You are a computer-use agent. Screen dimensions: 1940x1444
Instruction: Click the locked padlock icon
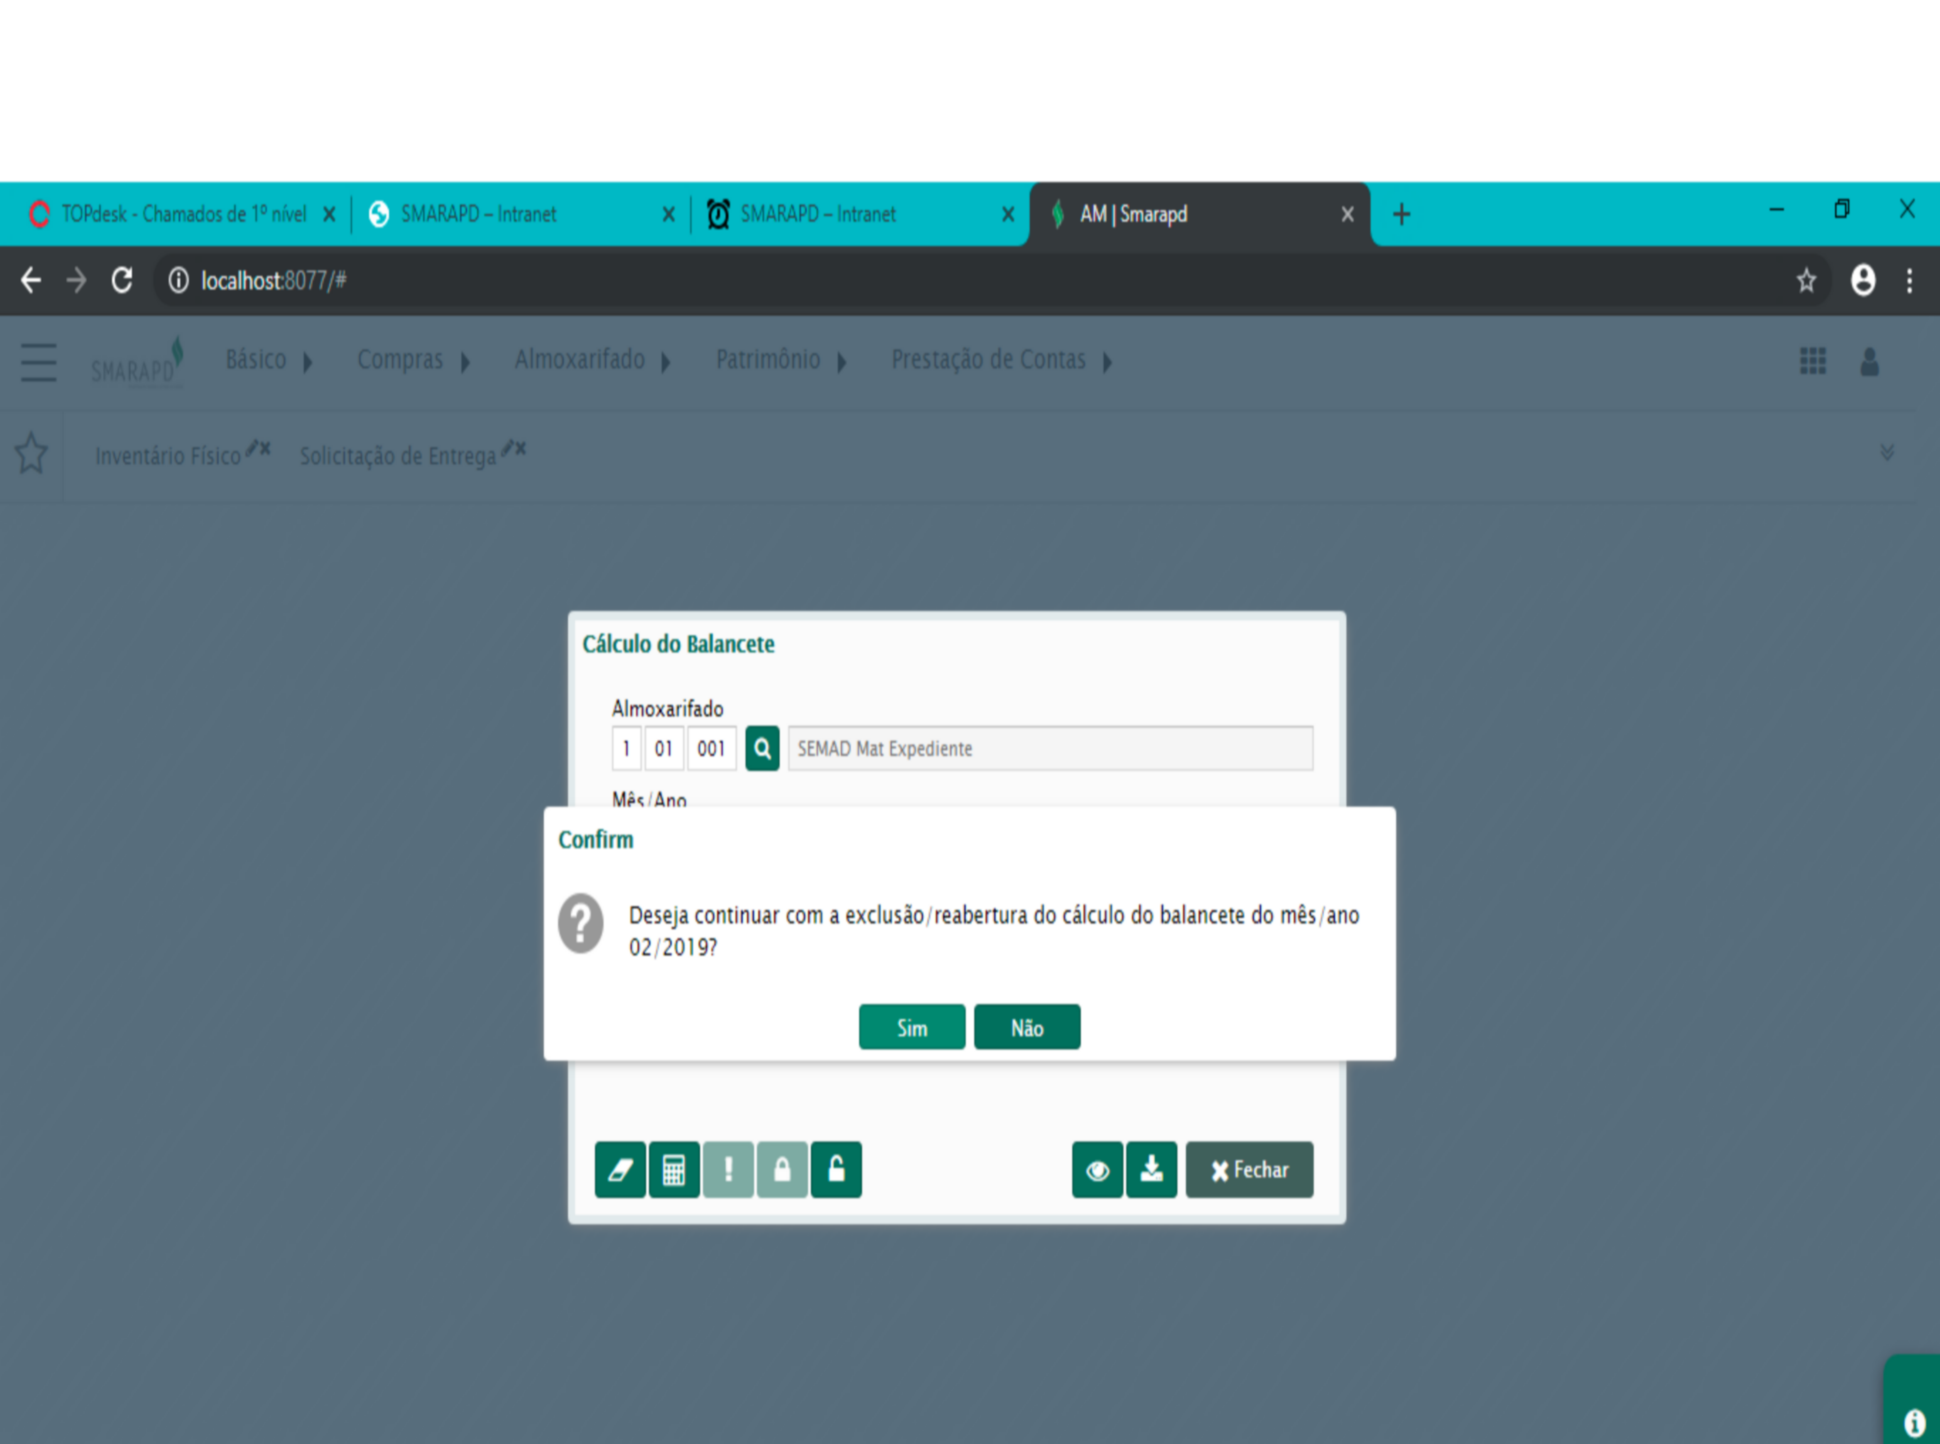tap(782, 1169)
